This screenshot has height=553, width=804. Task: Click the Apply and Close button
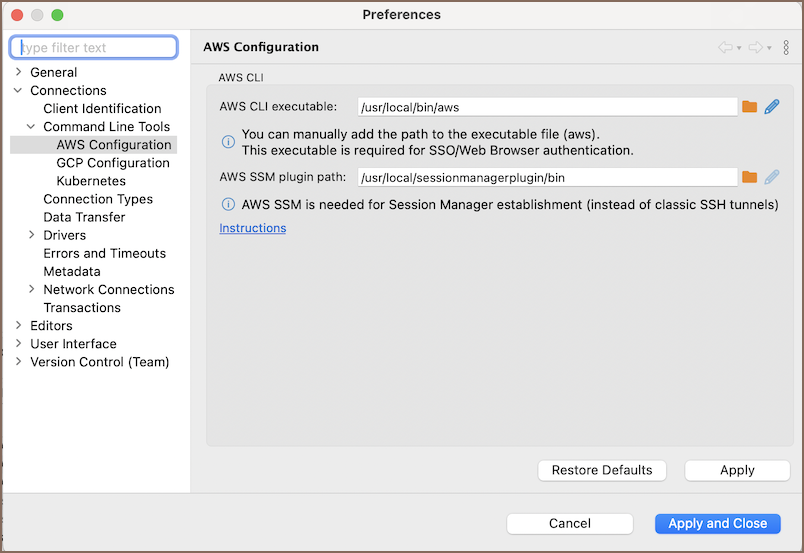[x=717, y=523]
